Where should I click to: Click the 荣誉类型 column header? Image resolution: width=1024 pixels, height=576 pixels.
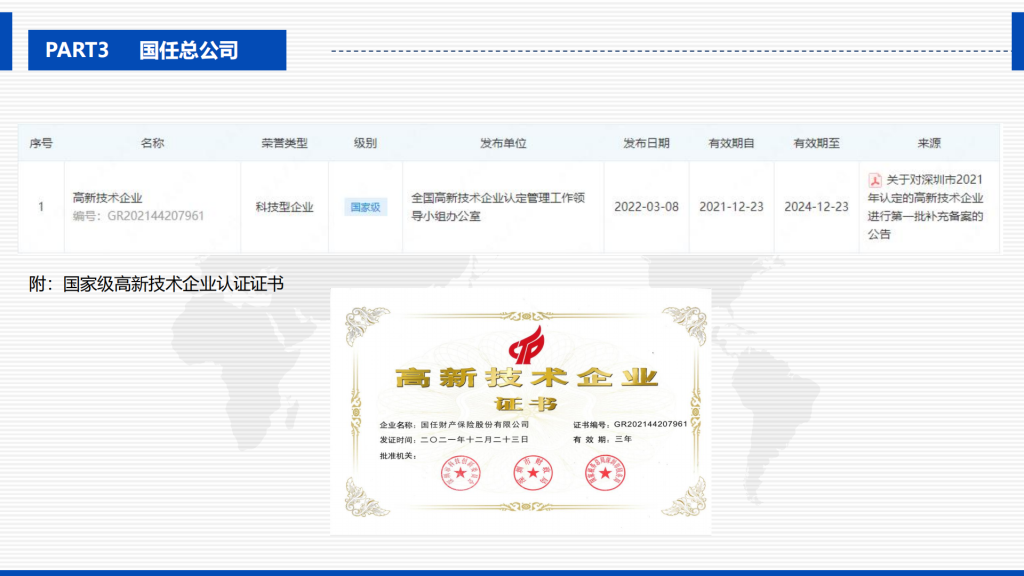tap(284, 143)
